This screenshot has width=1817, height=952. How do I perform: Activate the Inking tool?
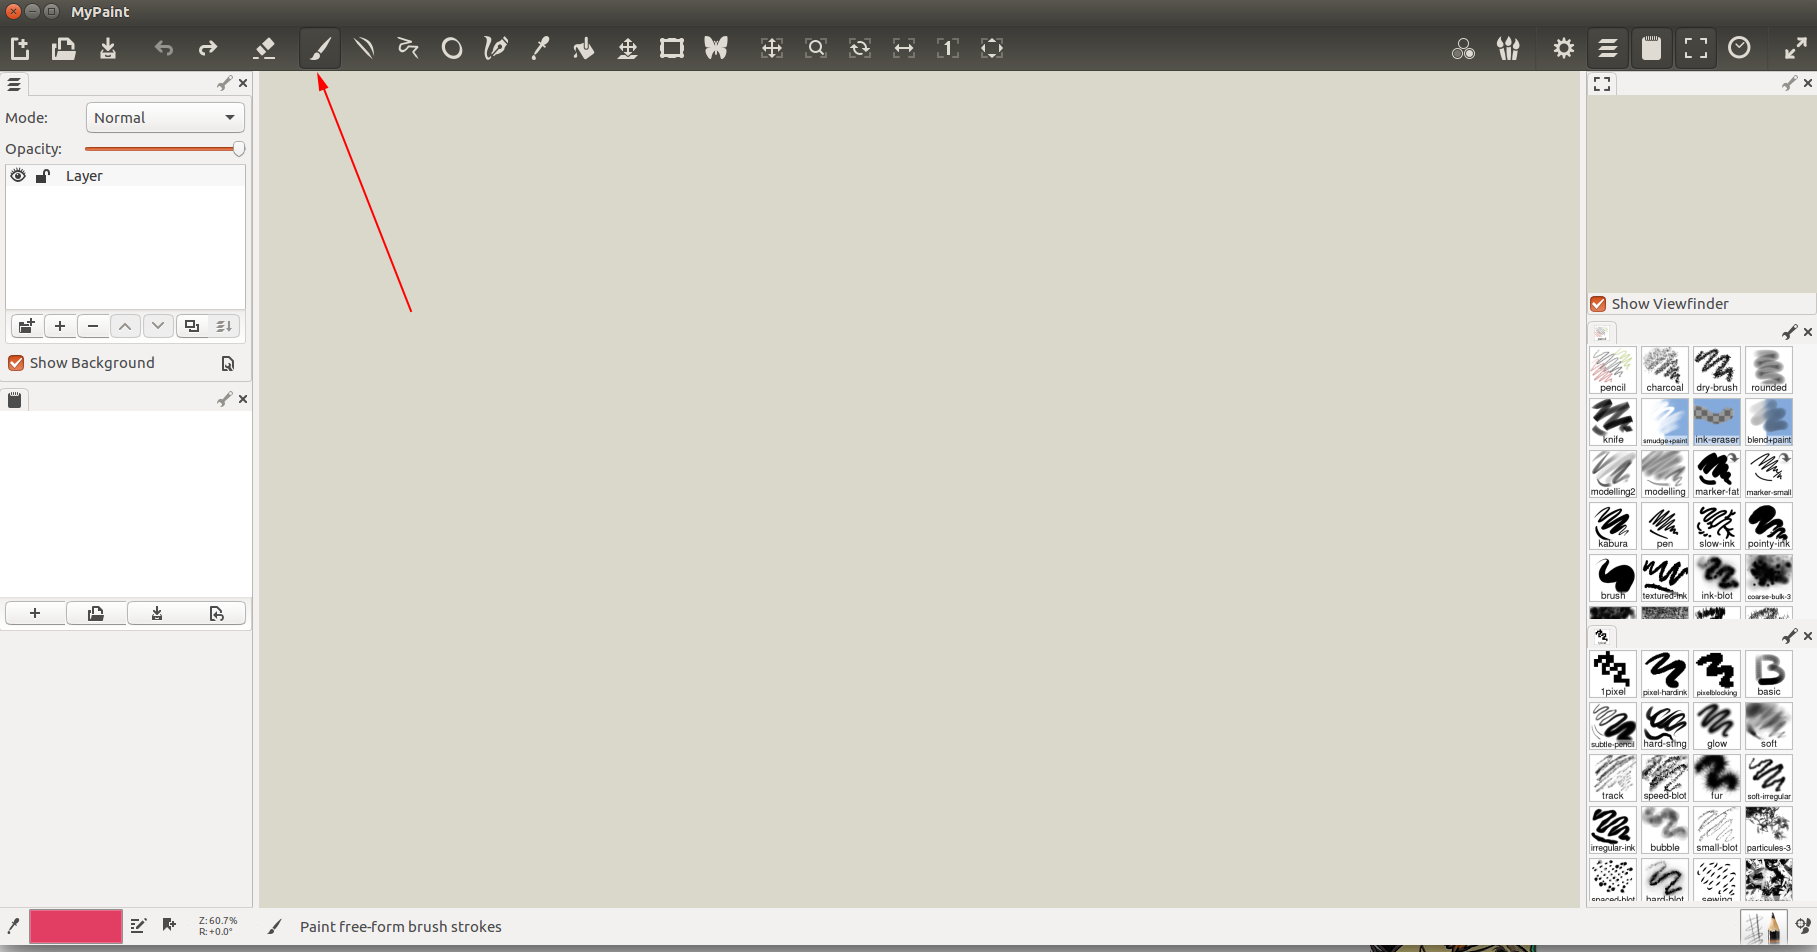(495, 47)
